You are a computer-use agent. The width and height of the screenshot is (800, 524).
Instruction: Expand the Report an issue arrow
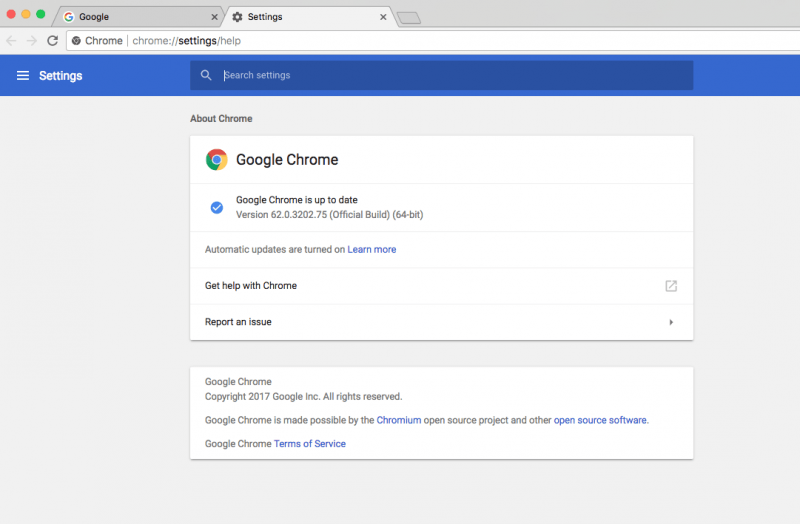point(671,322)
